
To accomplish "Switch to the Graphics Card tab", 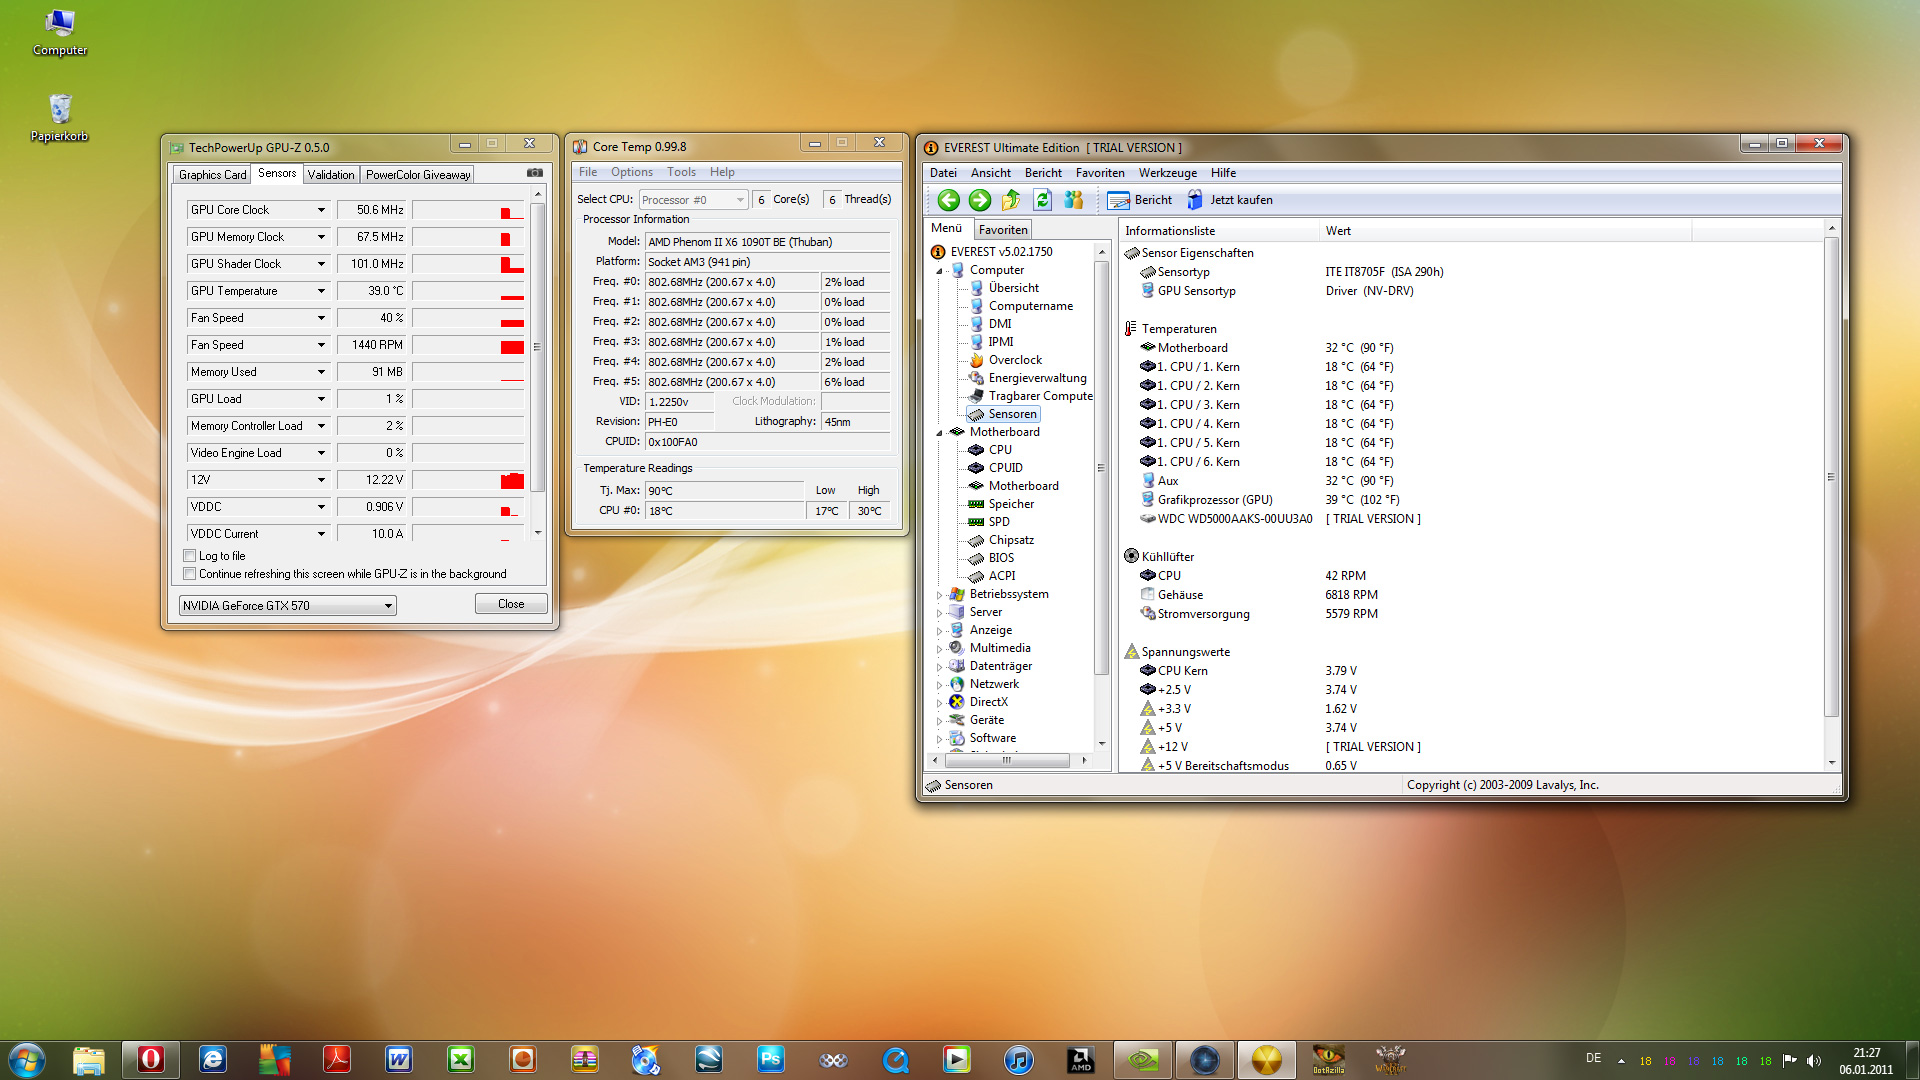I will coord(212,175).
